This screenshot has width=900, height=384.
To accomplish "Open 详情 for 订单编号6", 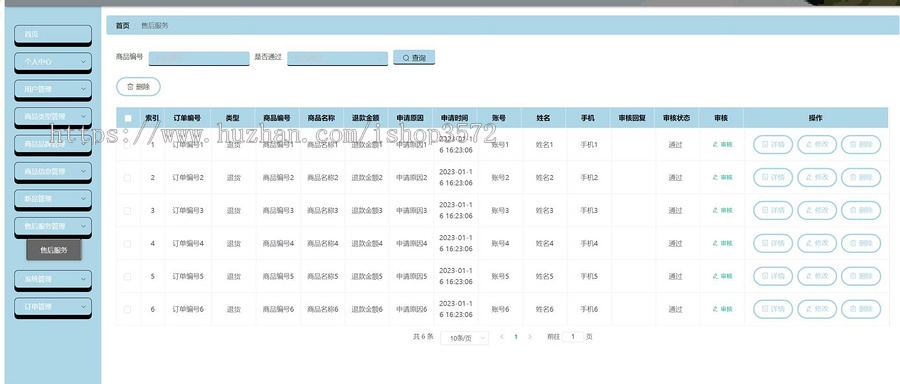I will (x=773, y=309).
